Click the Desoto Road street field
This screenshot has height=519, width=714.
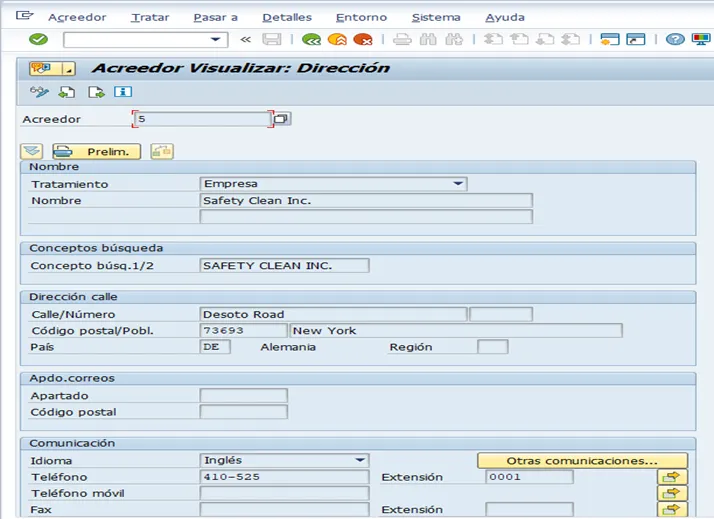333,314
